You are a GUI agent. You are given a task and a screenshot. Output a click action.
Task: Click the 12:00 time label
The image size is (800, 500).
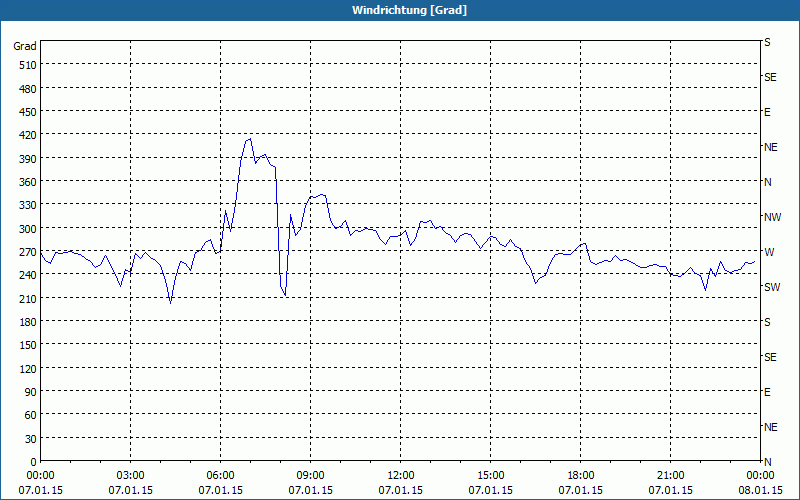(401, 476)
